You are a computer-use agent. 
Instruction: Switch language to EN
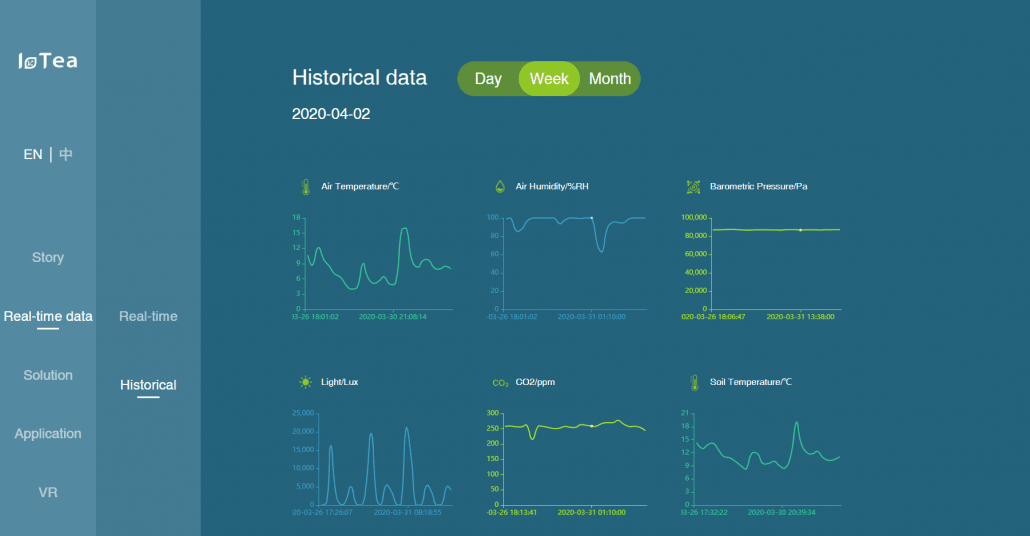[x=33, y=154]
